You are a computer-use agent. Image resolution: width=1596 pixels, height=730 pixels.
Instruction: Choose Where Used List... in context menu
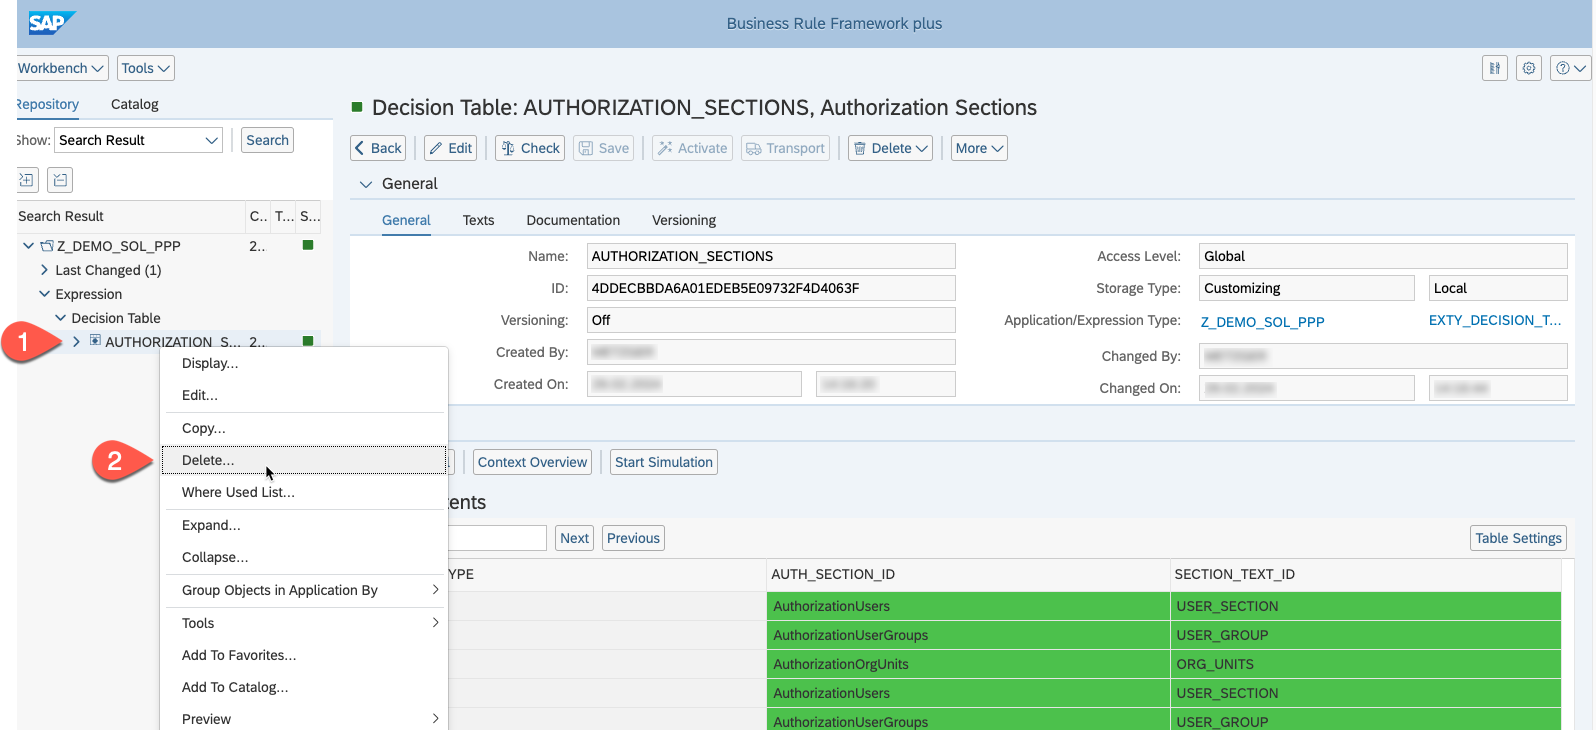pos(238,492)
